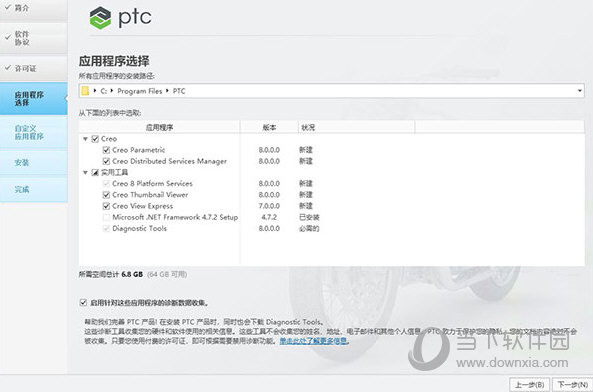Screen dimensions: 593x392
Task: Click the 下一步(N) next button
Action: 573,384
